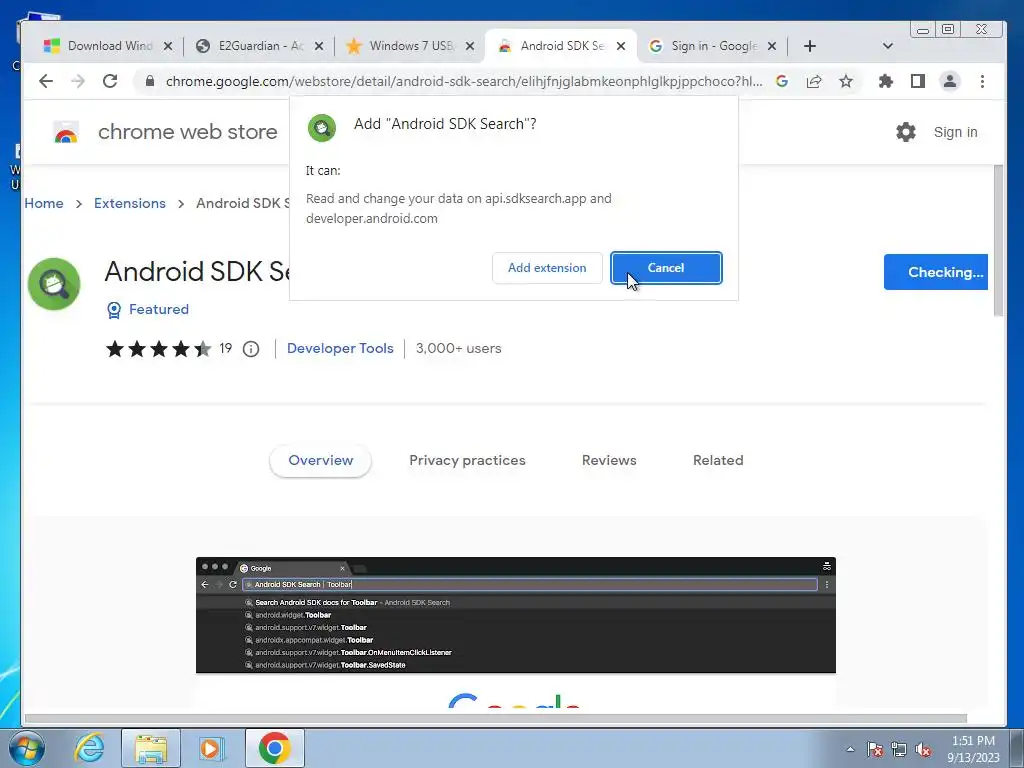Open a new tab with plus button
Viewport: 1024px width, 768px height.
click(x=810, y=46)
